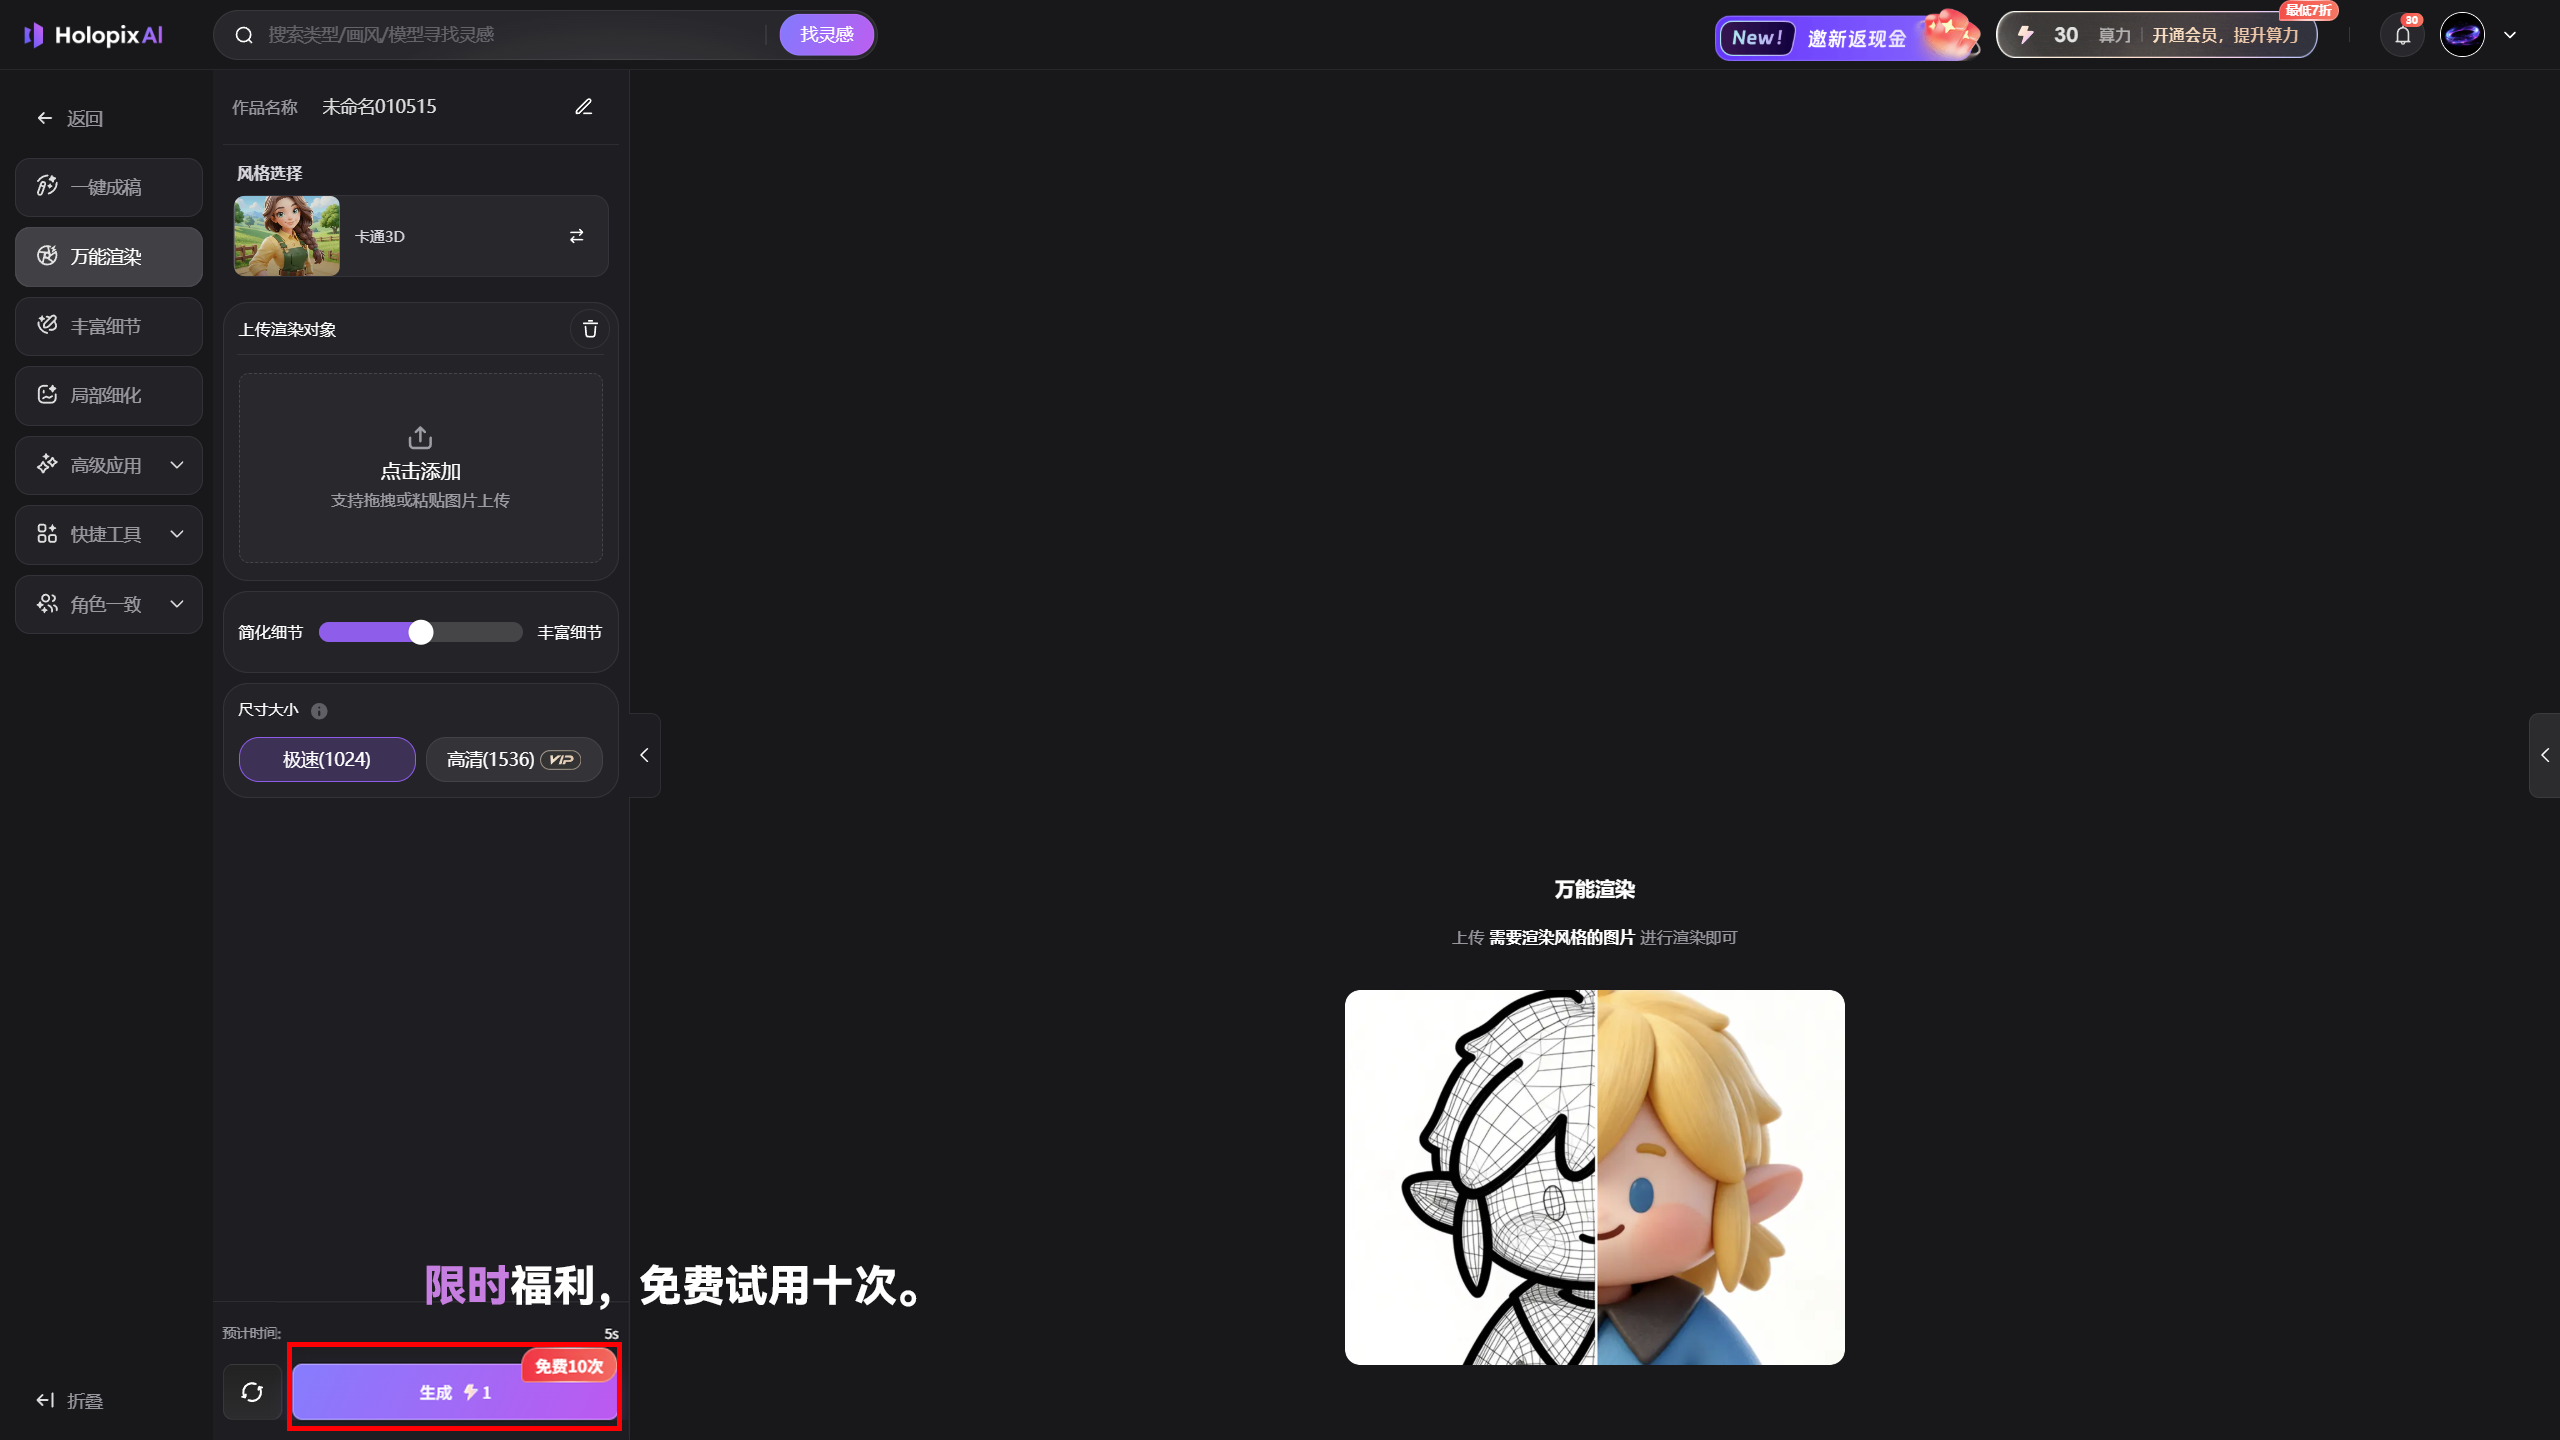The image size is (2560, 1440).
Task: Expand the 高级应用 section
Action: [x=108, y=464]
